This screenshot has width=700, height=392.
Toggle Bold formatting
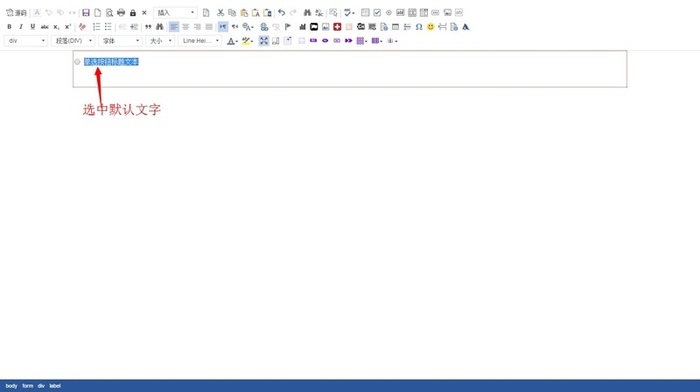click(9, 27)
